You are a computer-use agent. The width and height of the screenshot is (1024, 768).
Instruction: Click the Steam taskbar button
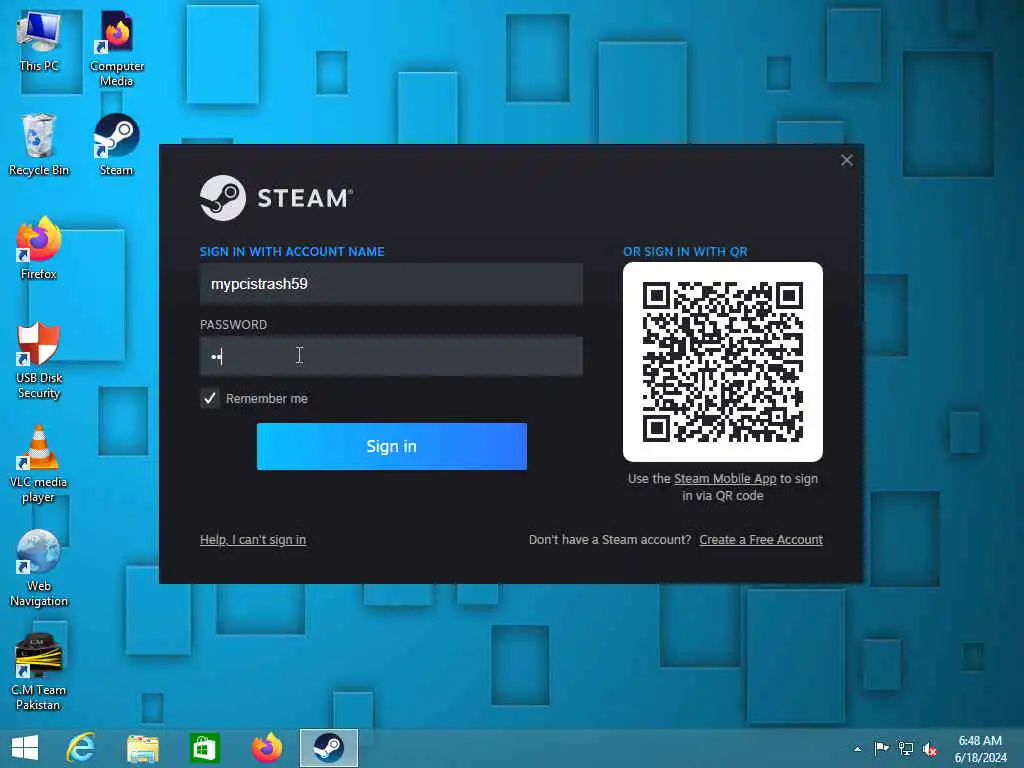(x=328, y=748)
